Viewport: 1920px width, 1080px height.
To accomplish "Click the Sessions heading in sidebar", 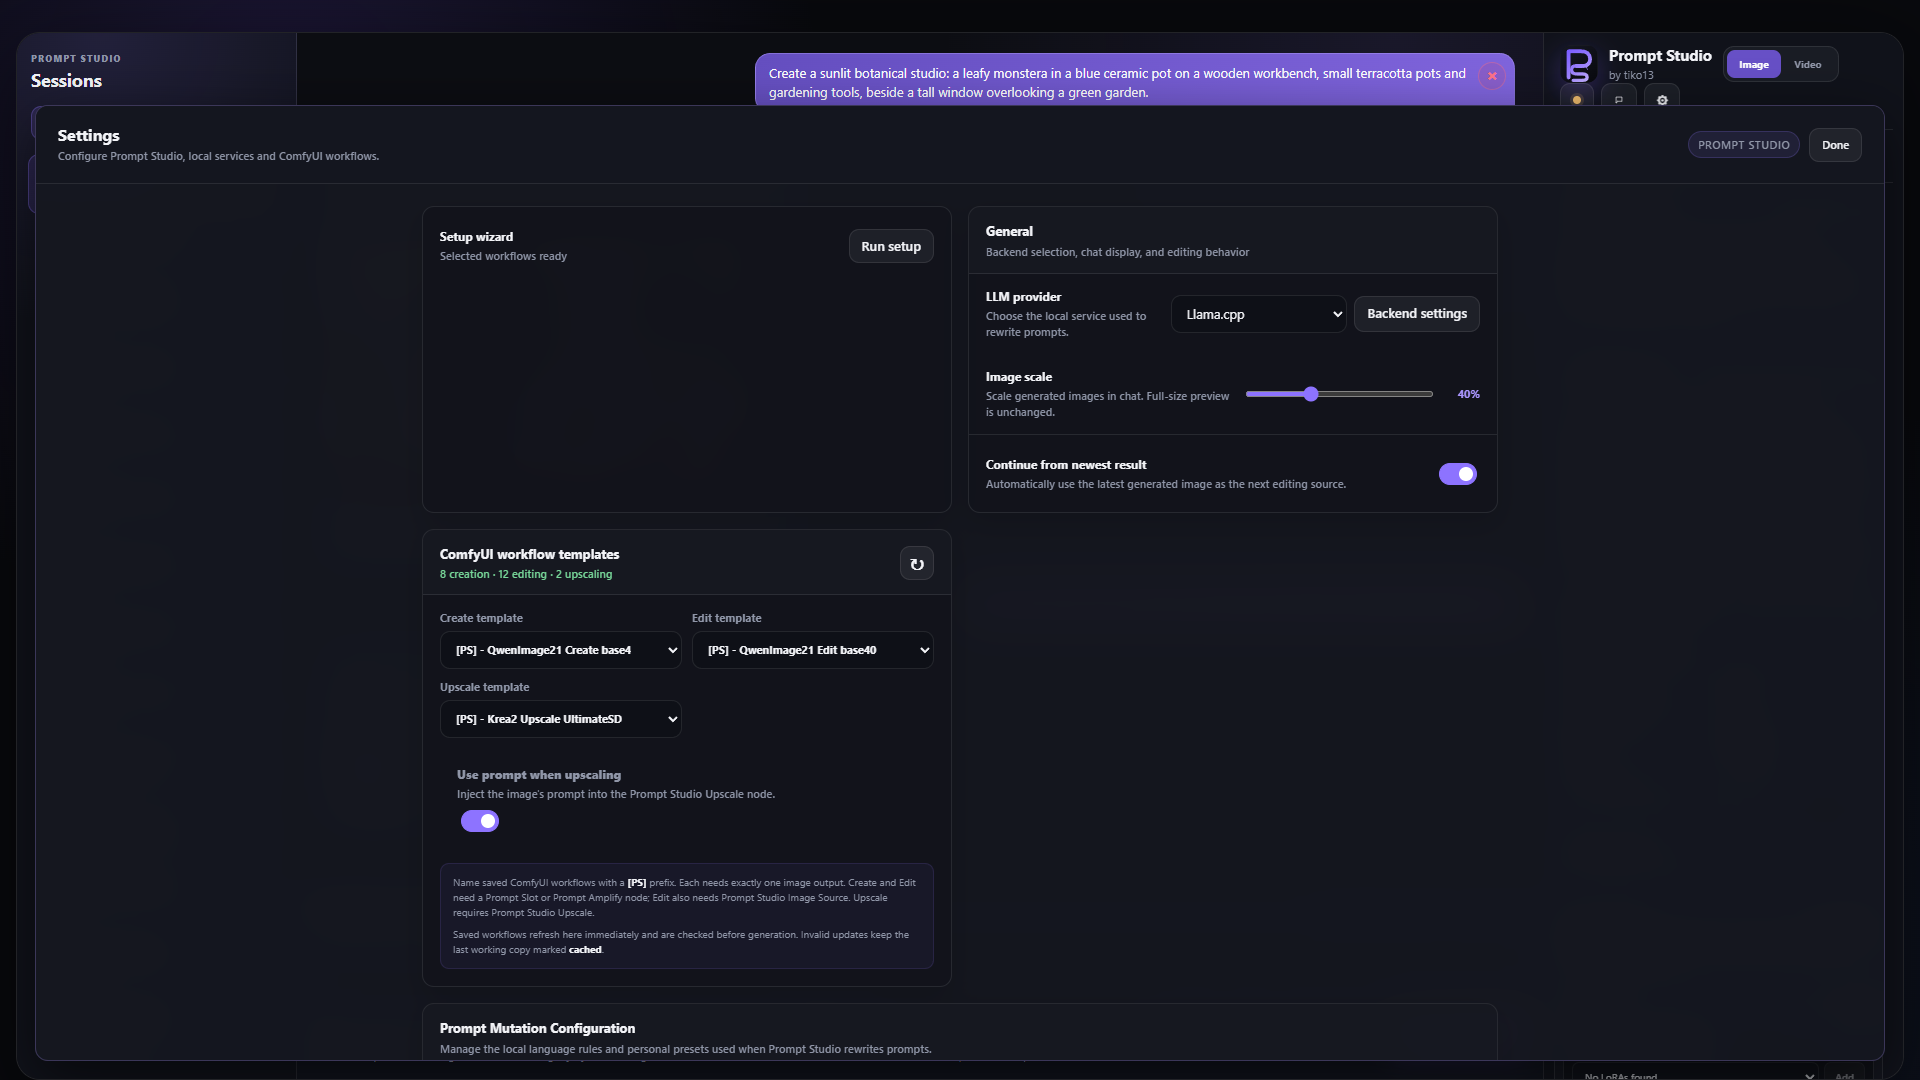I will [x=66, y=81].
